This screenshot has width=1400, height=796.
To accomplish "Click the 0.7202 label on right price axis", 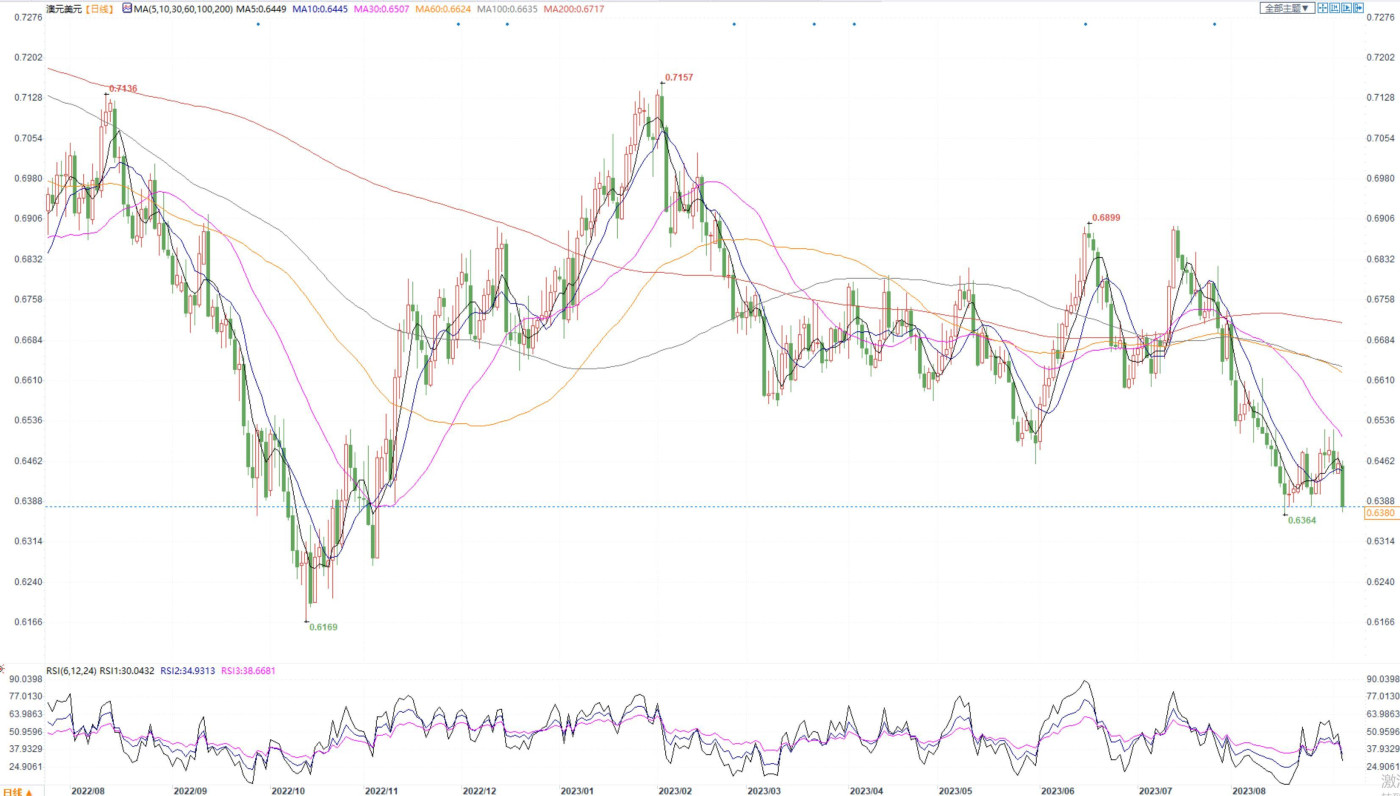I will click(1379, 57).
